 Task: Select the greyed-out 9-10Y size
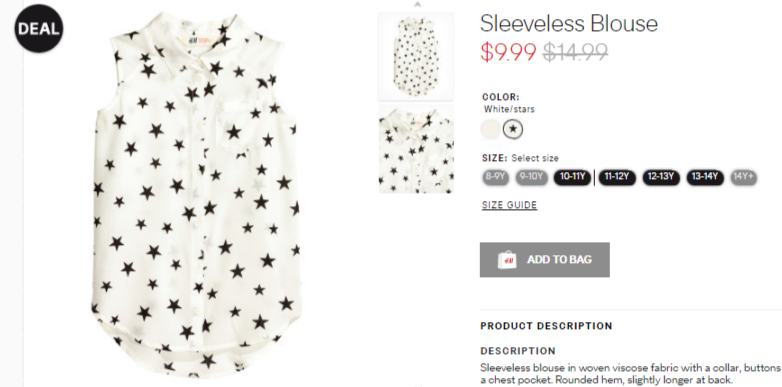pos(532,177)
